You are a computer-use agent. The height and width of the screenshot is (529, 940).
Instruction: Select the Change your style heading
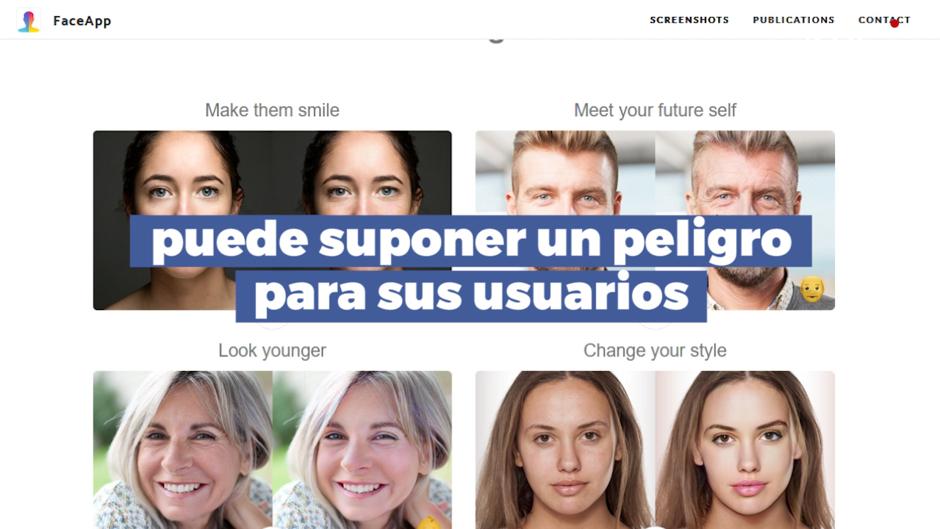pyautogui.click(x=655, y=350)
